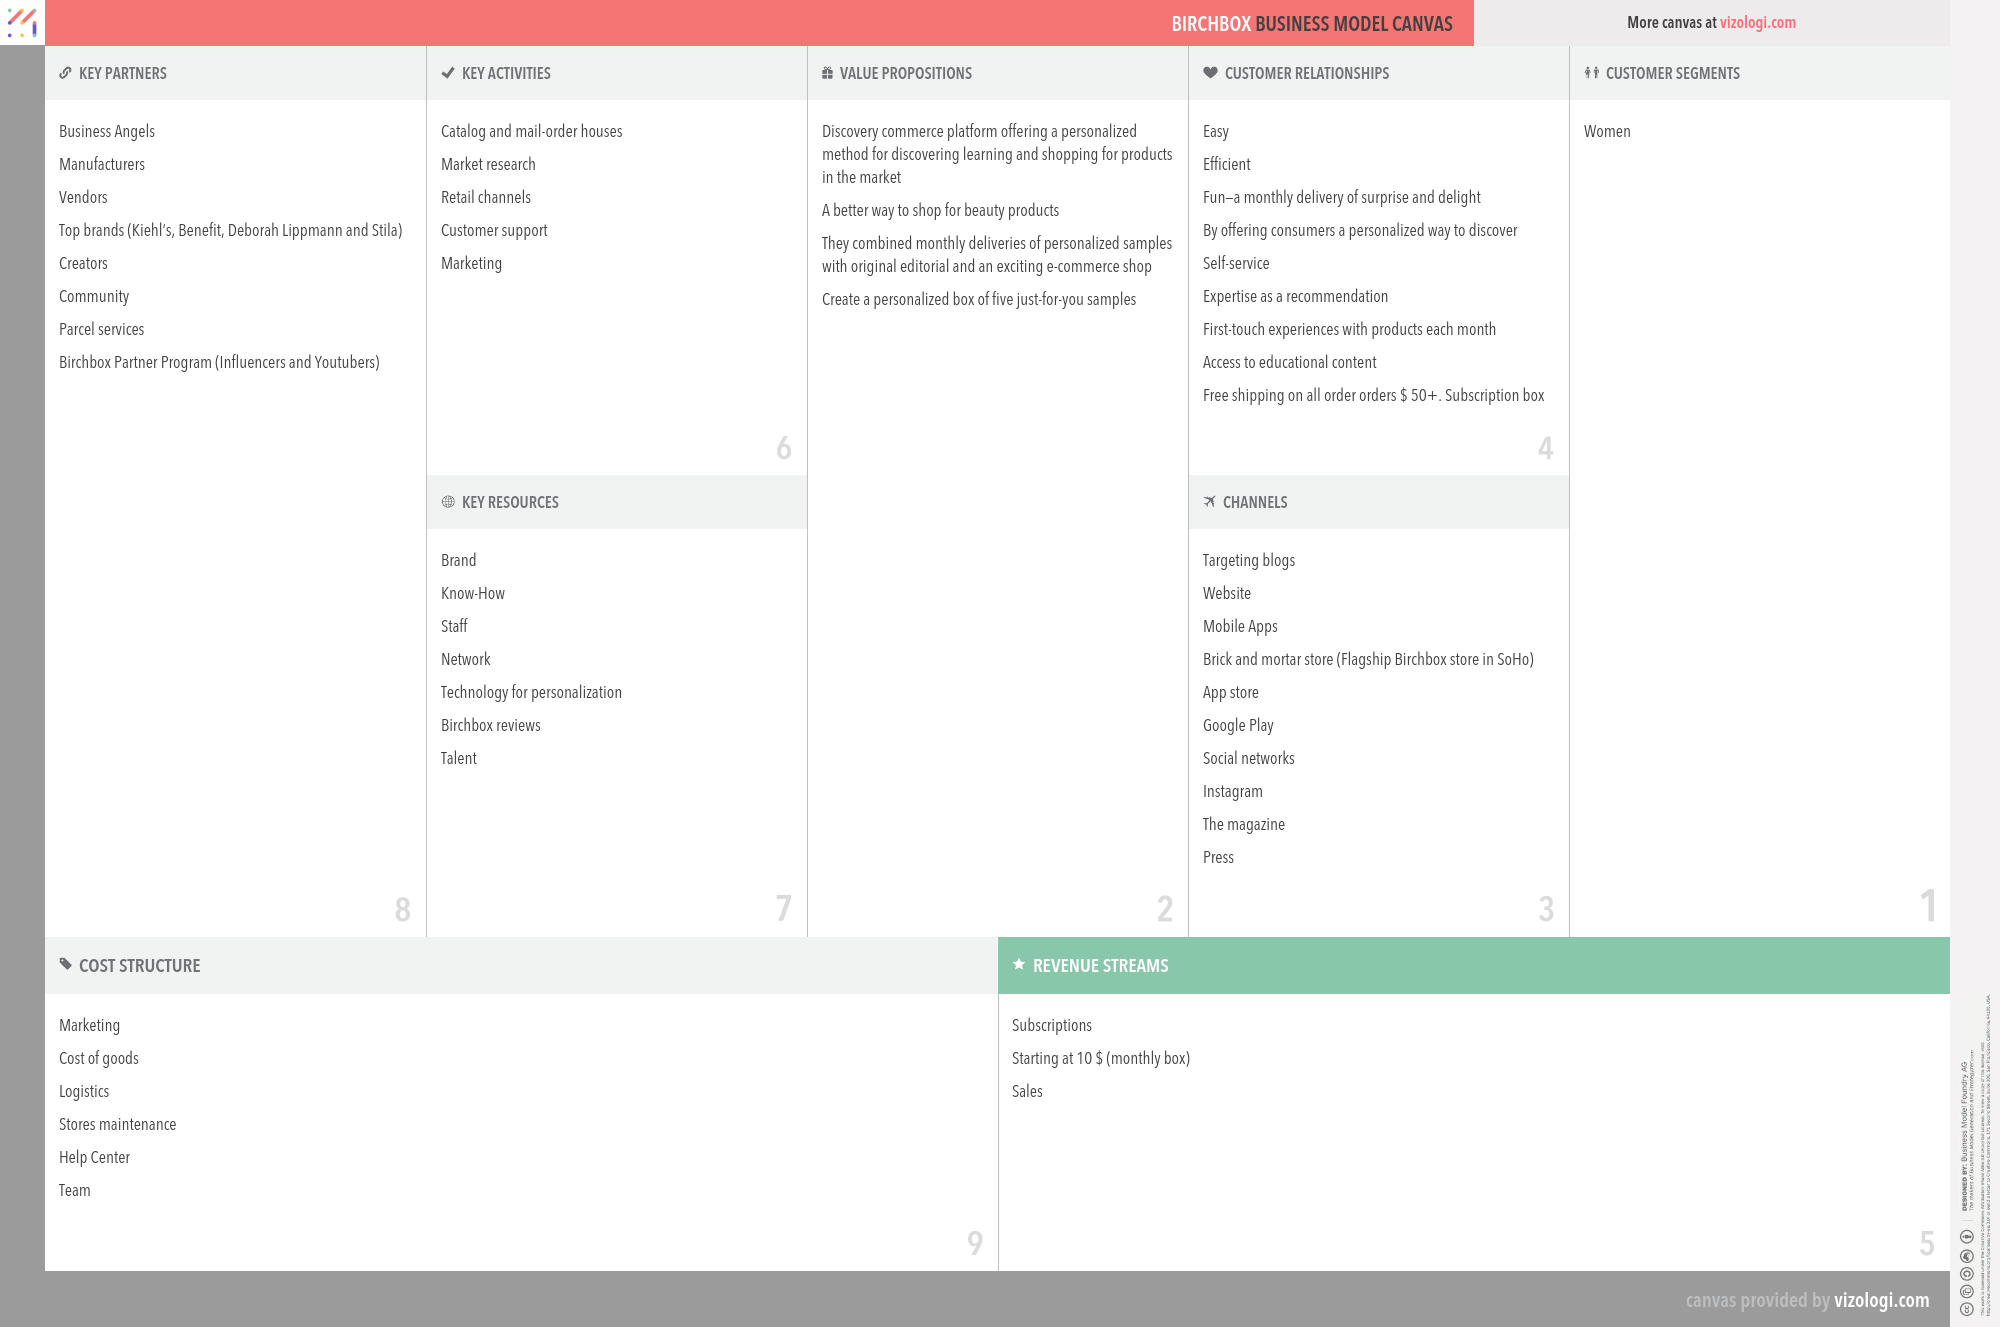Select 'Expertise as a recommendation' entry

(x=1295, y=296)
